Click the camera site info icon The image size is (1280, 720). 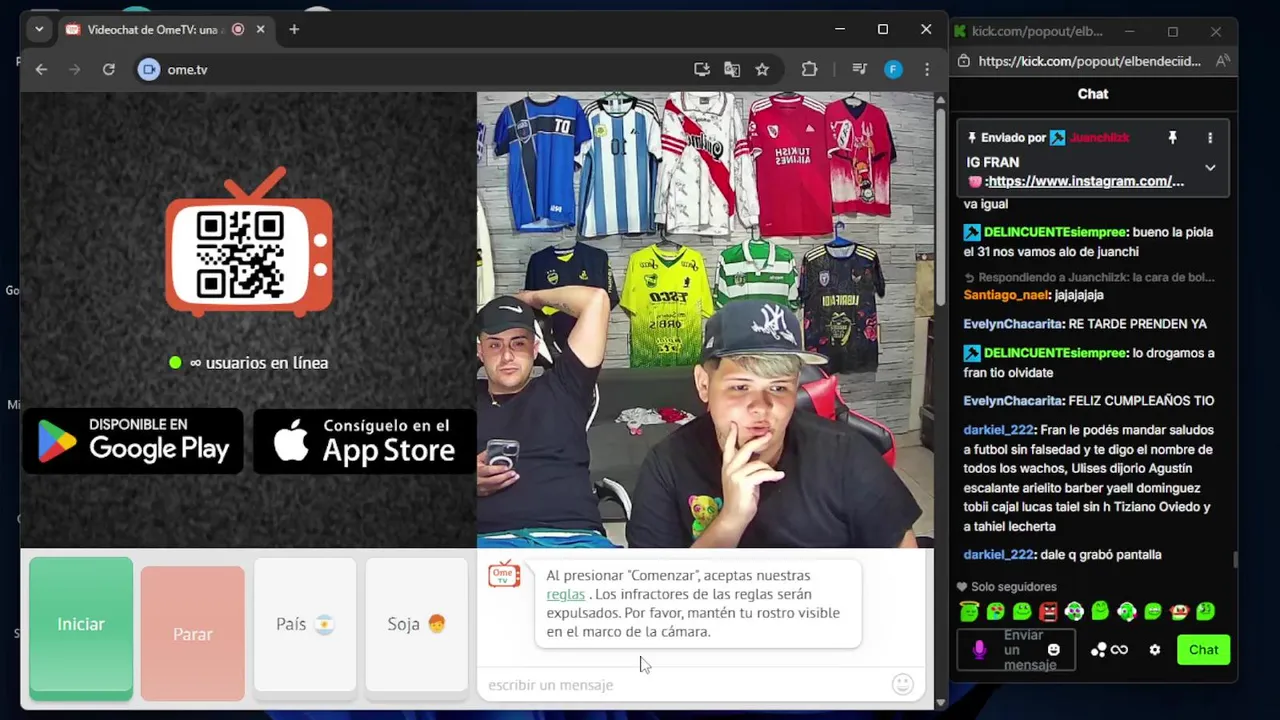tap(149, 69)
